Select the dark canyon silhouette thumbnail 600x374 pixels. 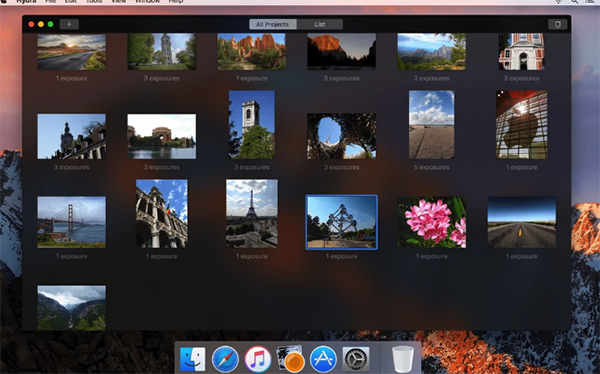click(341, 52)
